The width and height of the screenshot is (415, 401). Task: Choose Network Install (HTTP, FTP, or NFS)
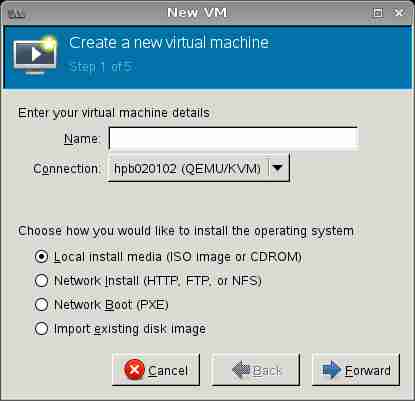[x=41, y=281]
